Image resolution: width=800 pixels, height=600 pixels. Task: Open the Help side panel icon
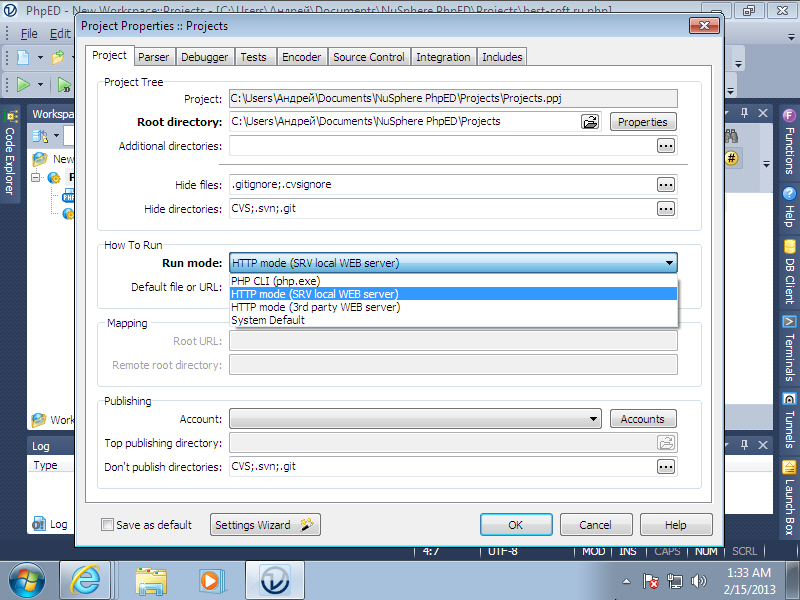coord(789,194)
